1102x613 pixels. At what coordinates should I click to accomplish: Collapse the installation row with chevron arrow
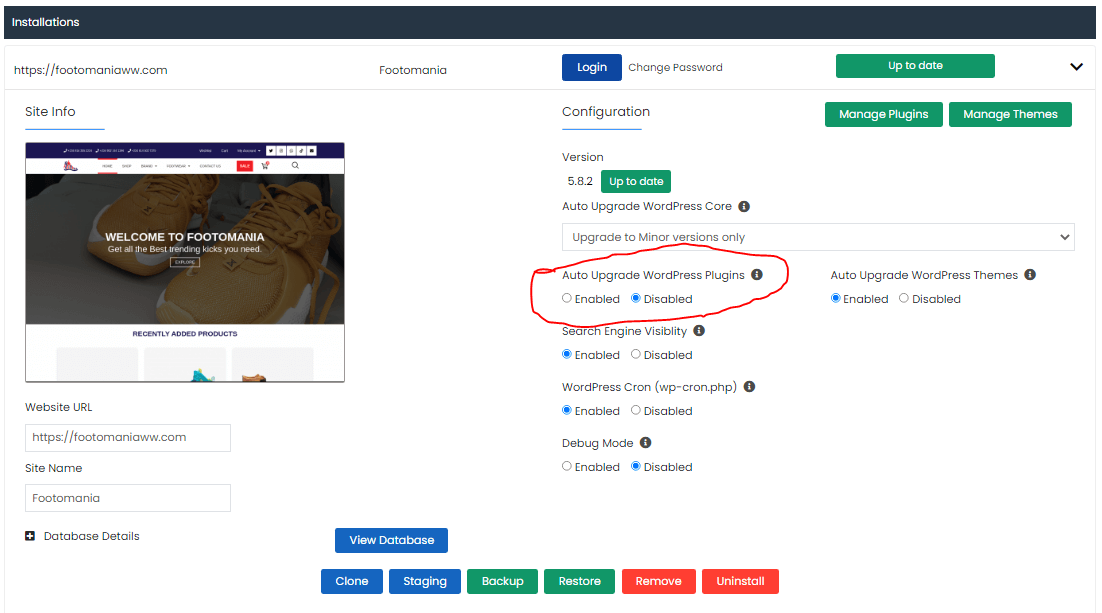pos(1076,67)
